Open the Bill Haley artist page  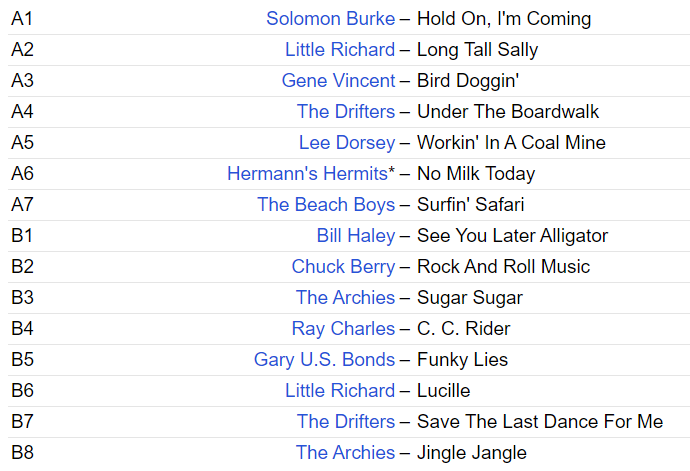pos(356,236)
